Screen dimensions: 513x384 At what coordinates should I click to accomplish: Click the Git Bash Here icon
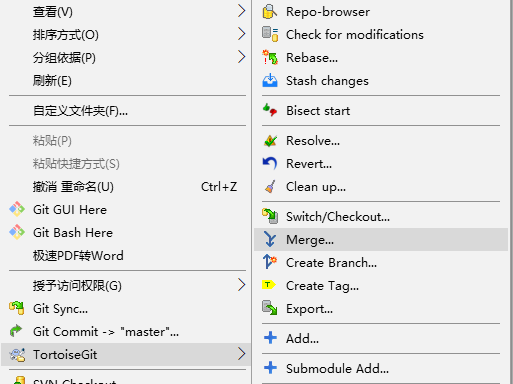(x=17, y=232)
